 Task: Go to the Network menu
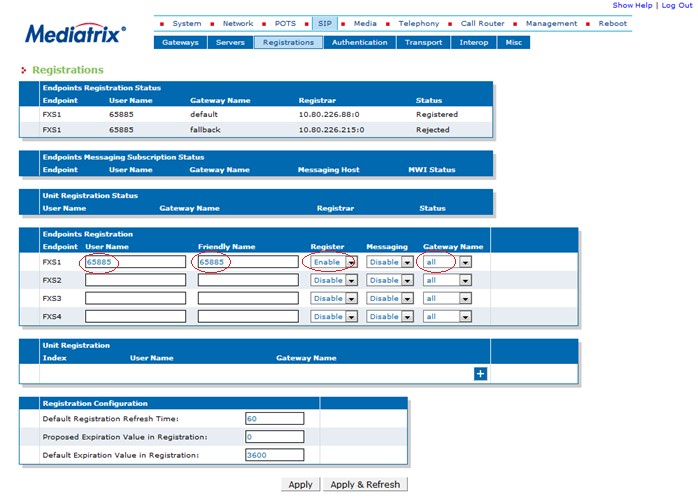click(x=238, y=24)
